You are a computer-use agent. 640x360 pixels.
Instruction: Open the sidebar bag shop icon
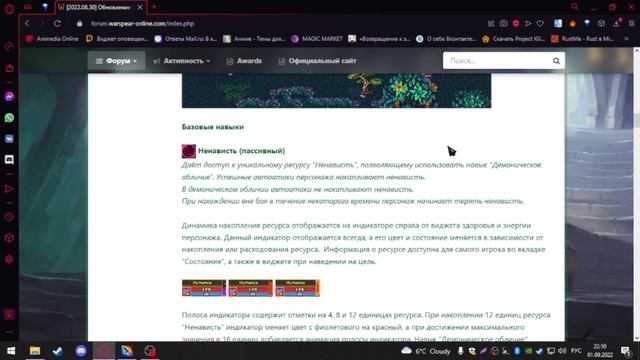click(9, 68)
